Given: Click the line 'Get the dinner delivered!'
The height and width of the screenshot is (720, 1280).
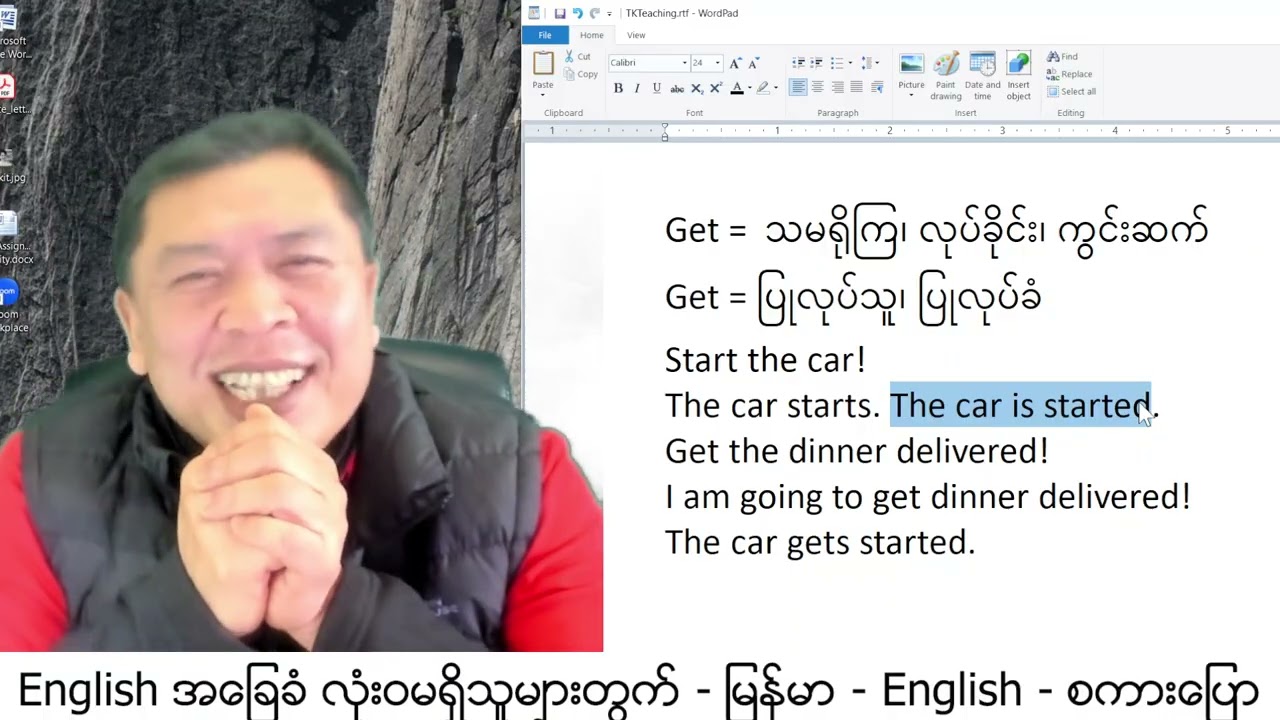Looking at the screenshot, I should coord(857,451).
